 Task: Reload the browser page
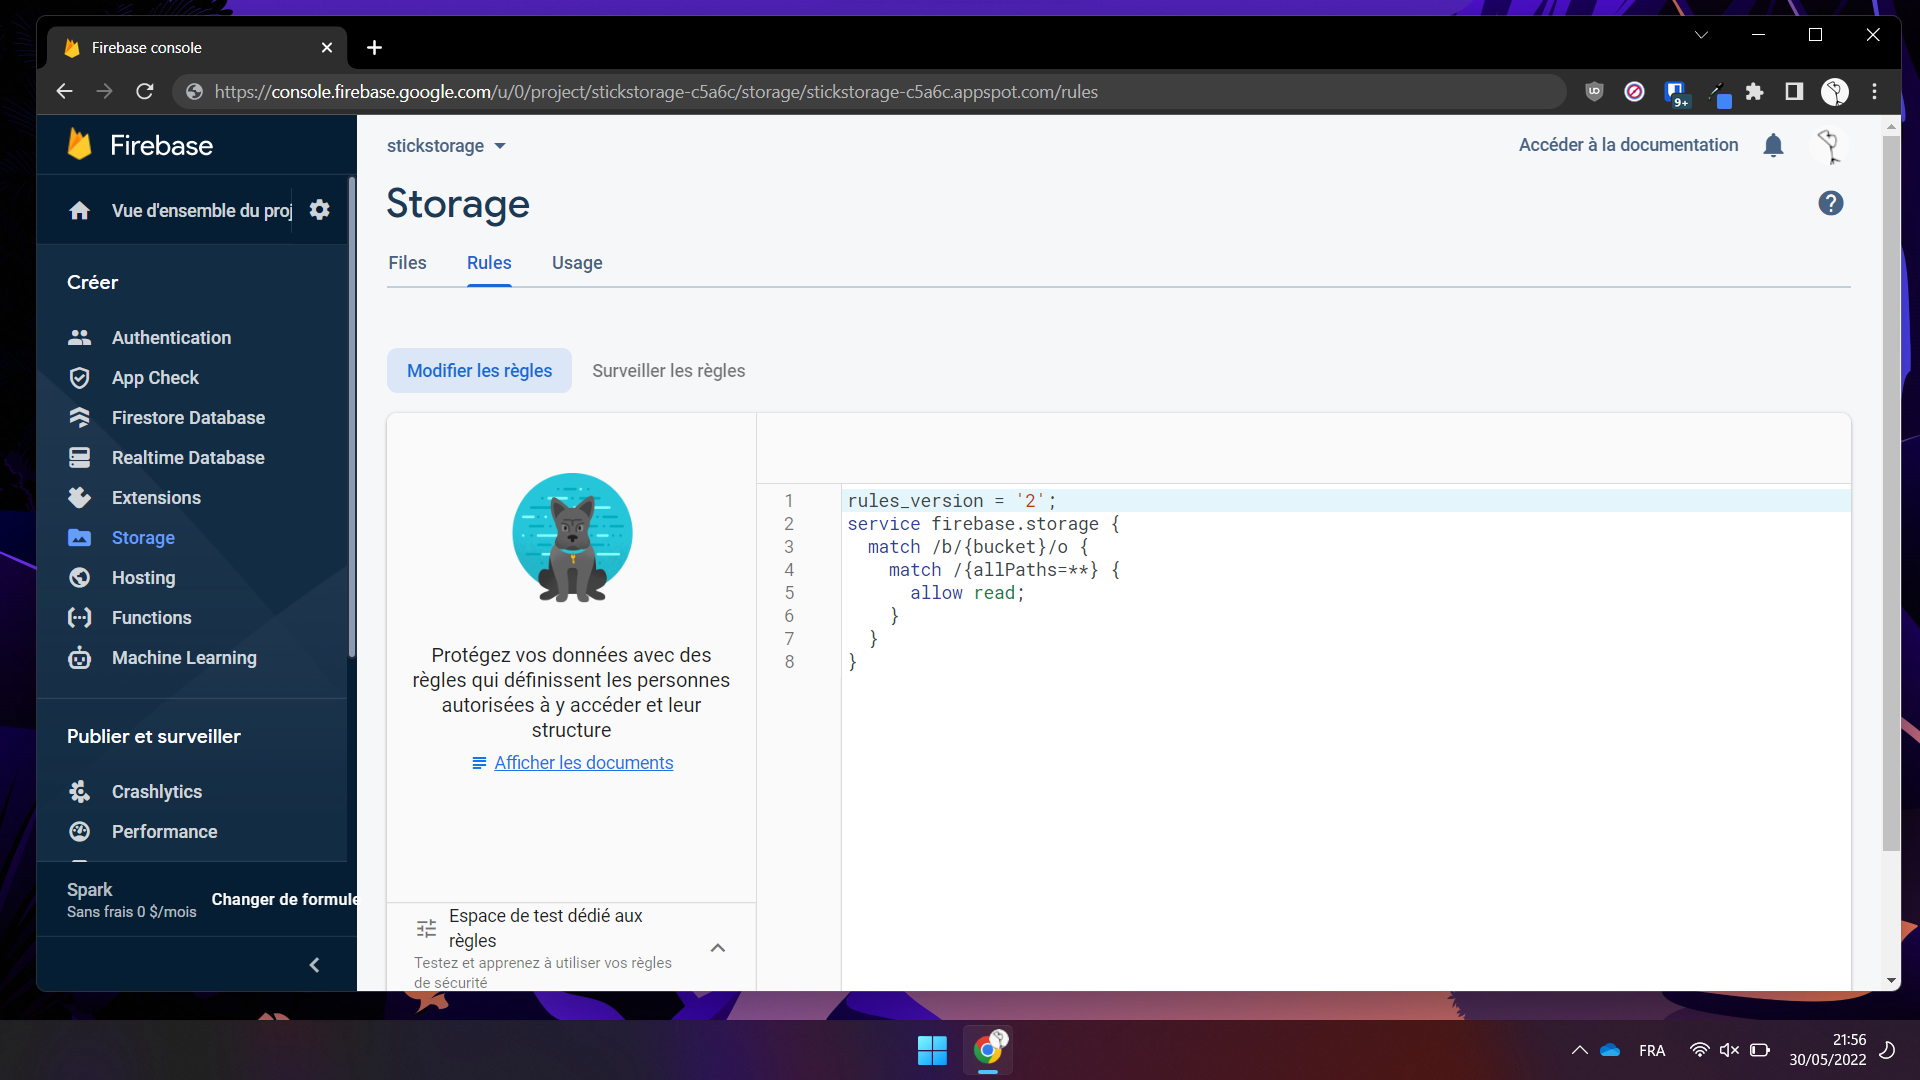click(145, 92)
